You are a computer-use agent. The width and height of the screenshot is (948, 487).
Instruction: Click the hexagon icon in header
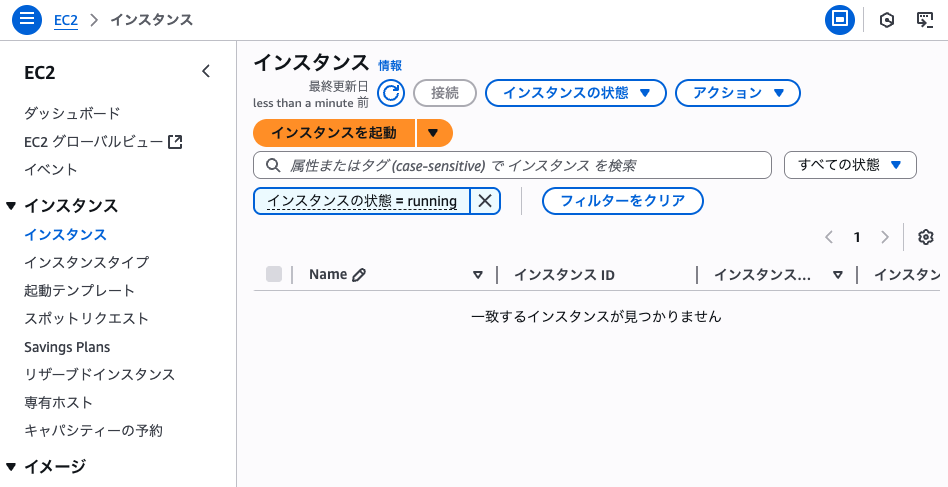coord(886,20)
